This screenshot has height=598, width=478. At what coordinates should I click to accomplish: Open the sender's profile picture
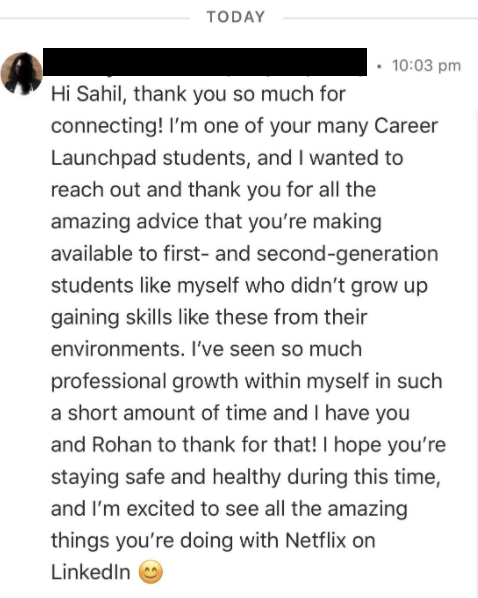[x=21, y=73]
